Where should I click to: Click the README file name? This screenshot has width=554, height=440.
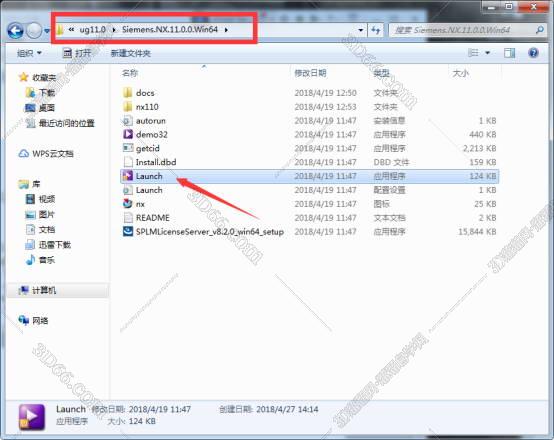[153, 218]
